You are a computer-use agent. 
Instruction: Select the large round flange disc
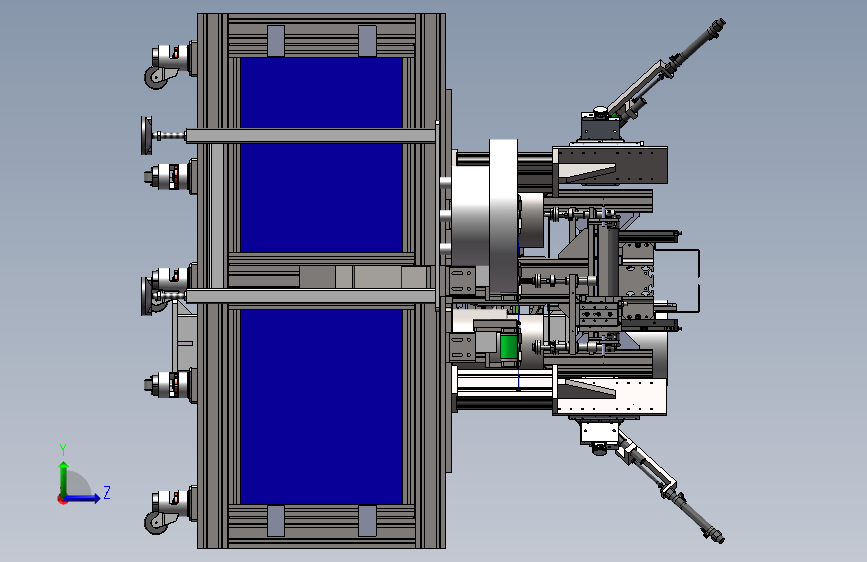pyautogui.click(x=504, y=216)
